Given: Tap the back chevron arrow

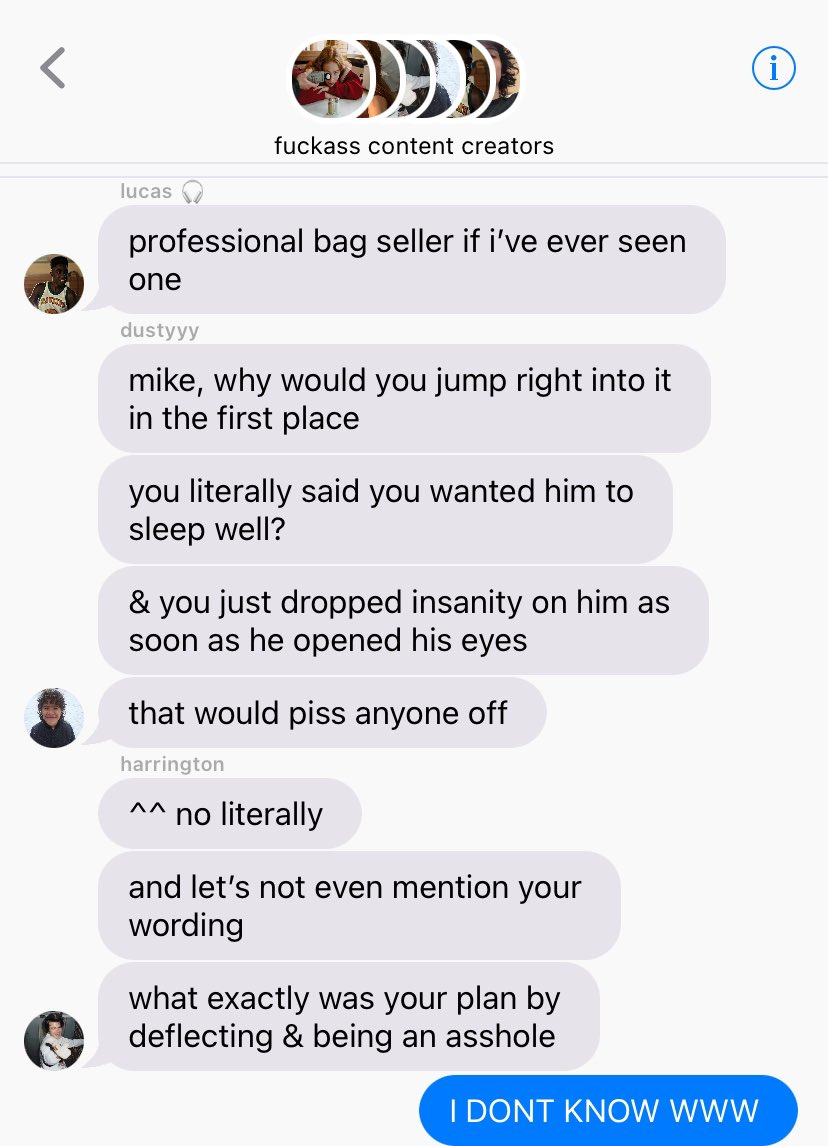Looking at the screenshot, I should 53,68.
